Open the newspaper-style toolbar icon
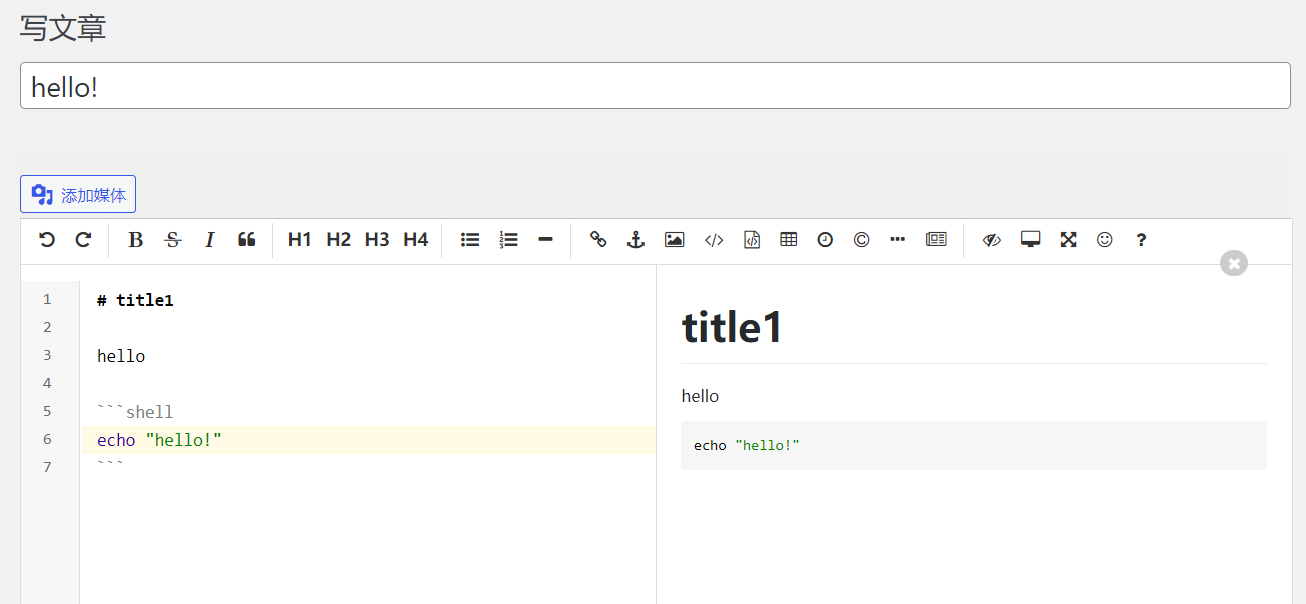This screenshot has width=1306, height=604. point(936,240)
